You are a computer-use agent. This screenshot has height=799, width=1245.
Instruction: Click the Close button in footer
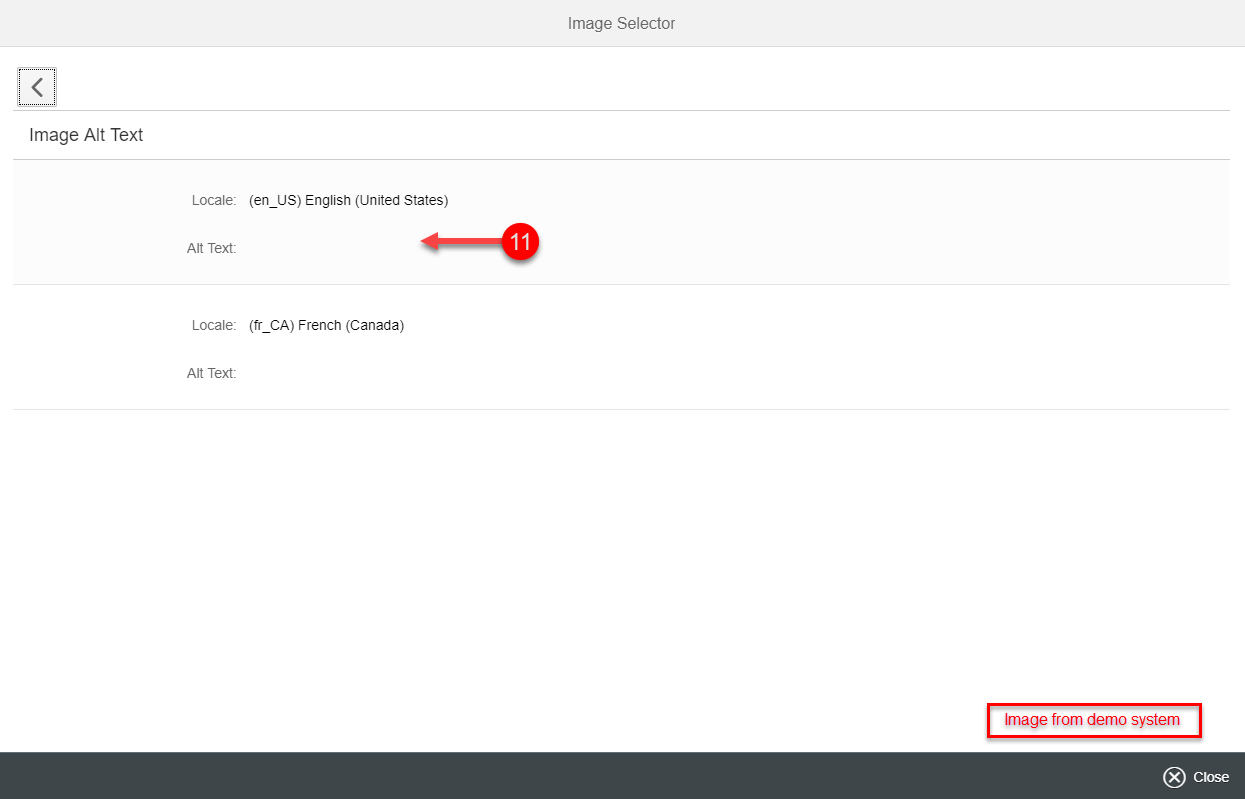1196,777
